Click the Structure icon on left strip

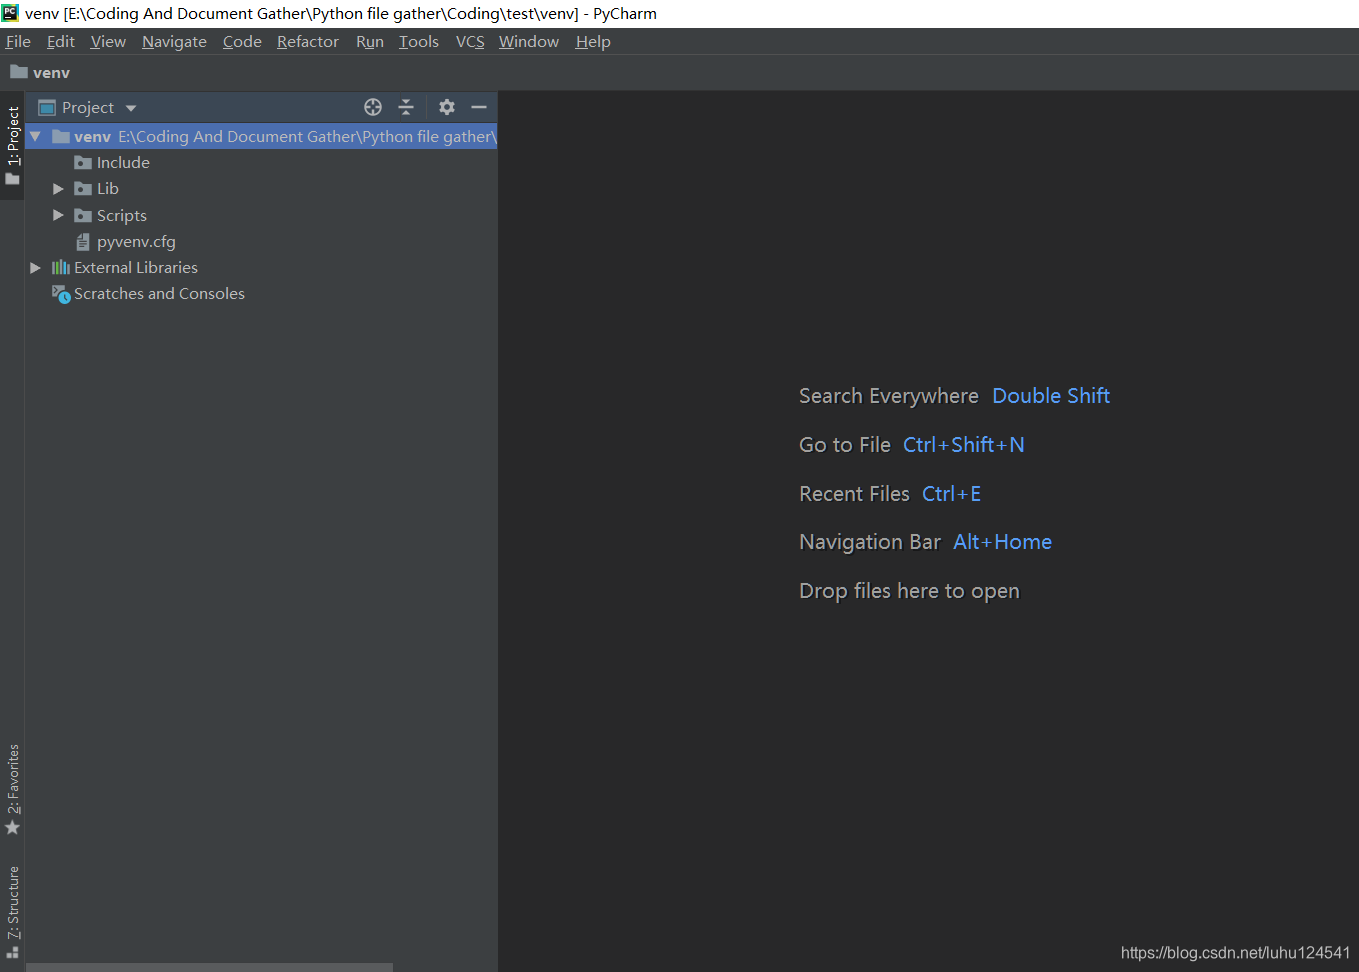coord(12,953)
